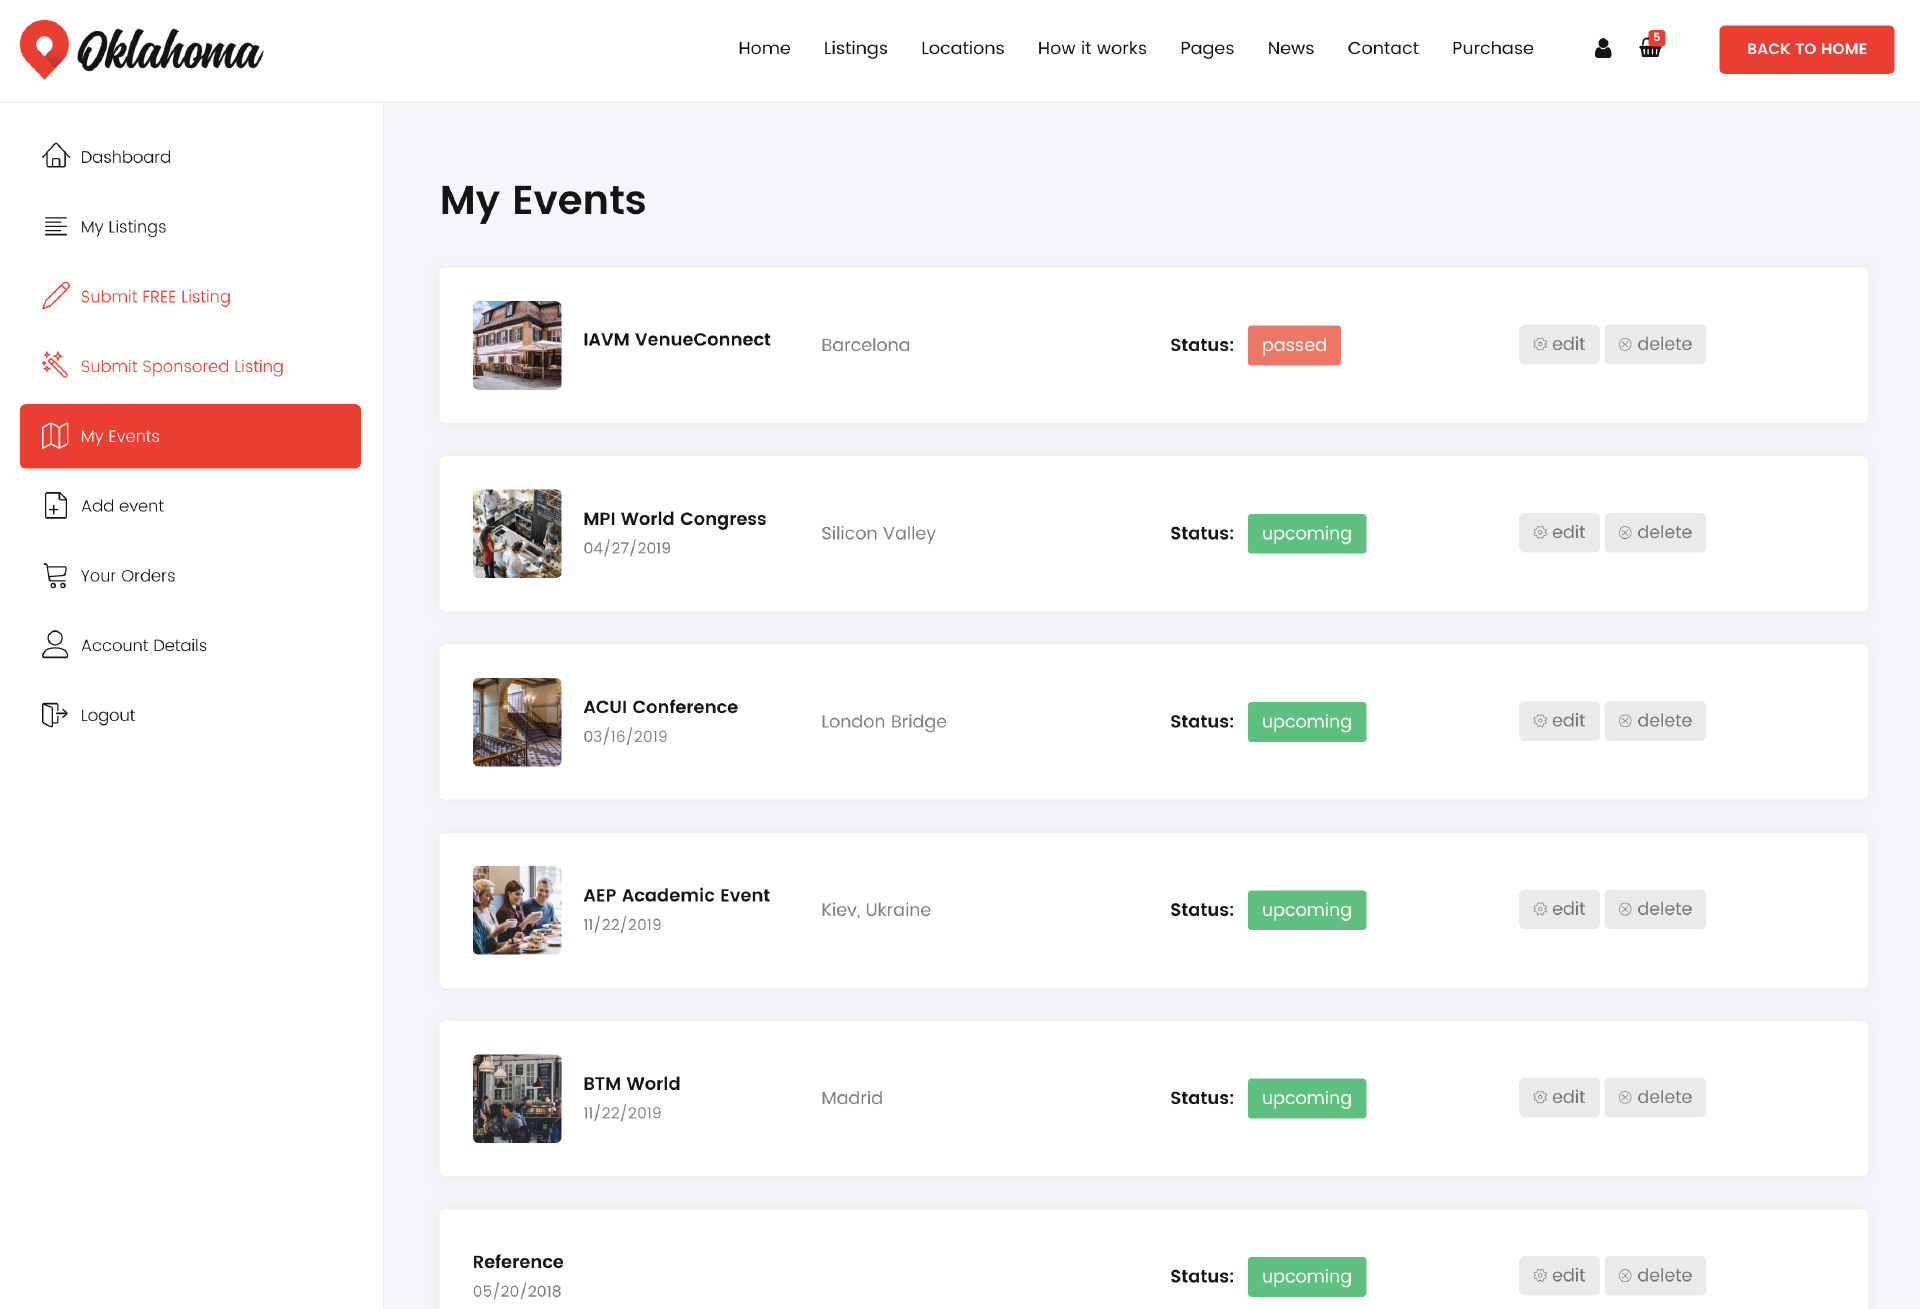Delete the MPI World Congress event

(1655, 533)
